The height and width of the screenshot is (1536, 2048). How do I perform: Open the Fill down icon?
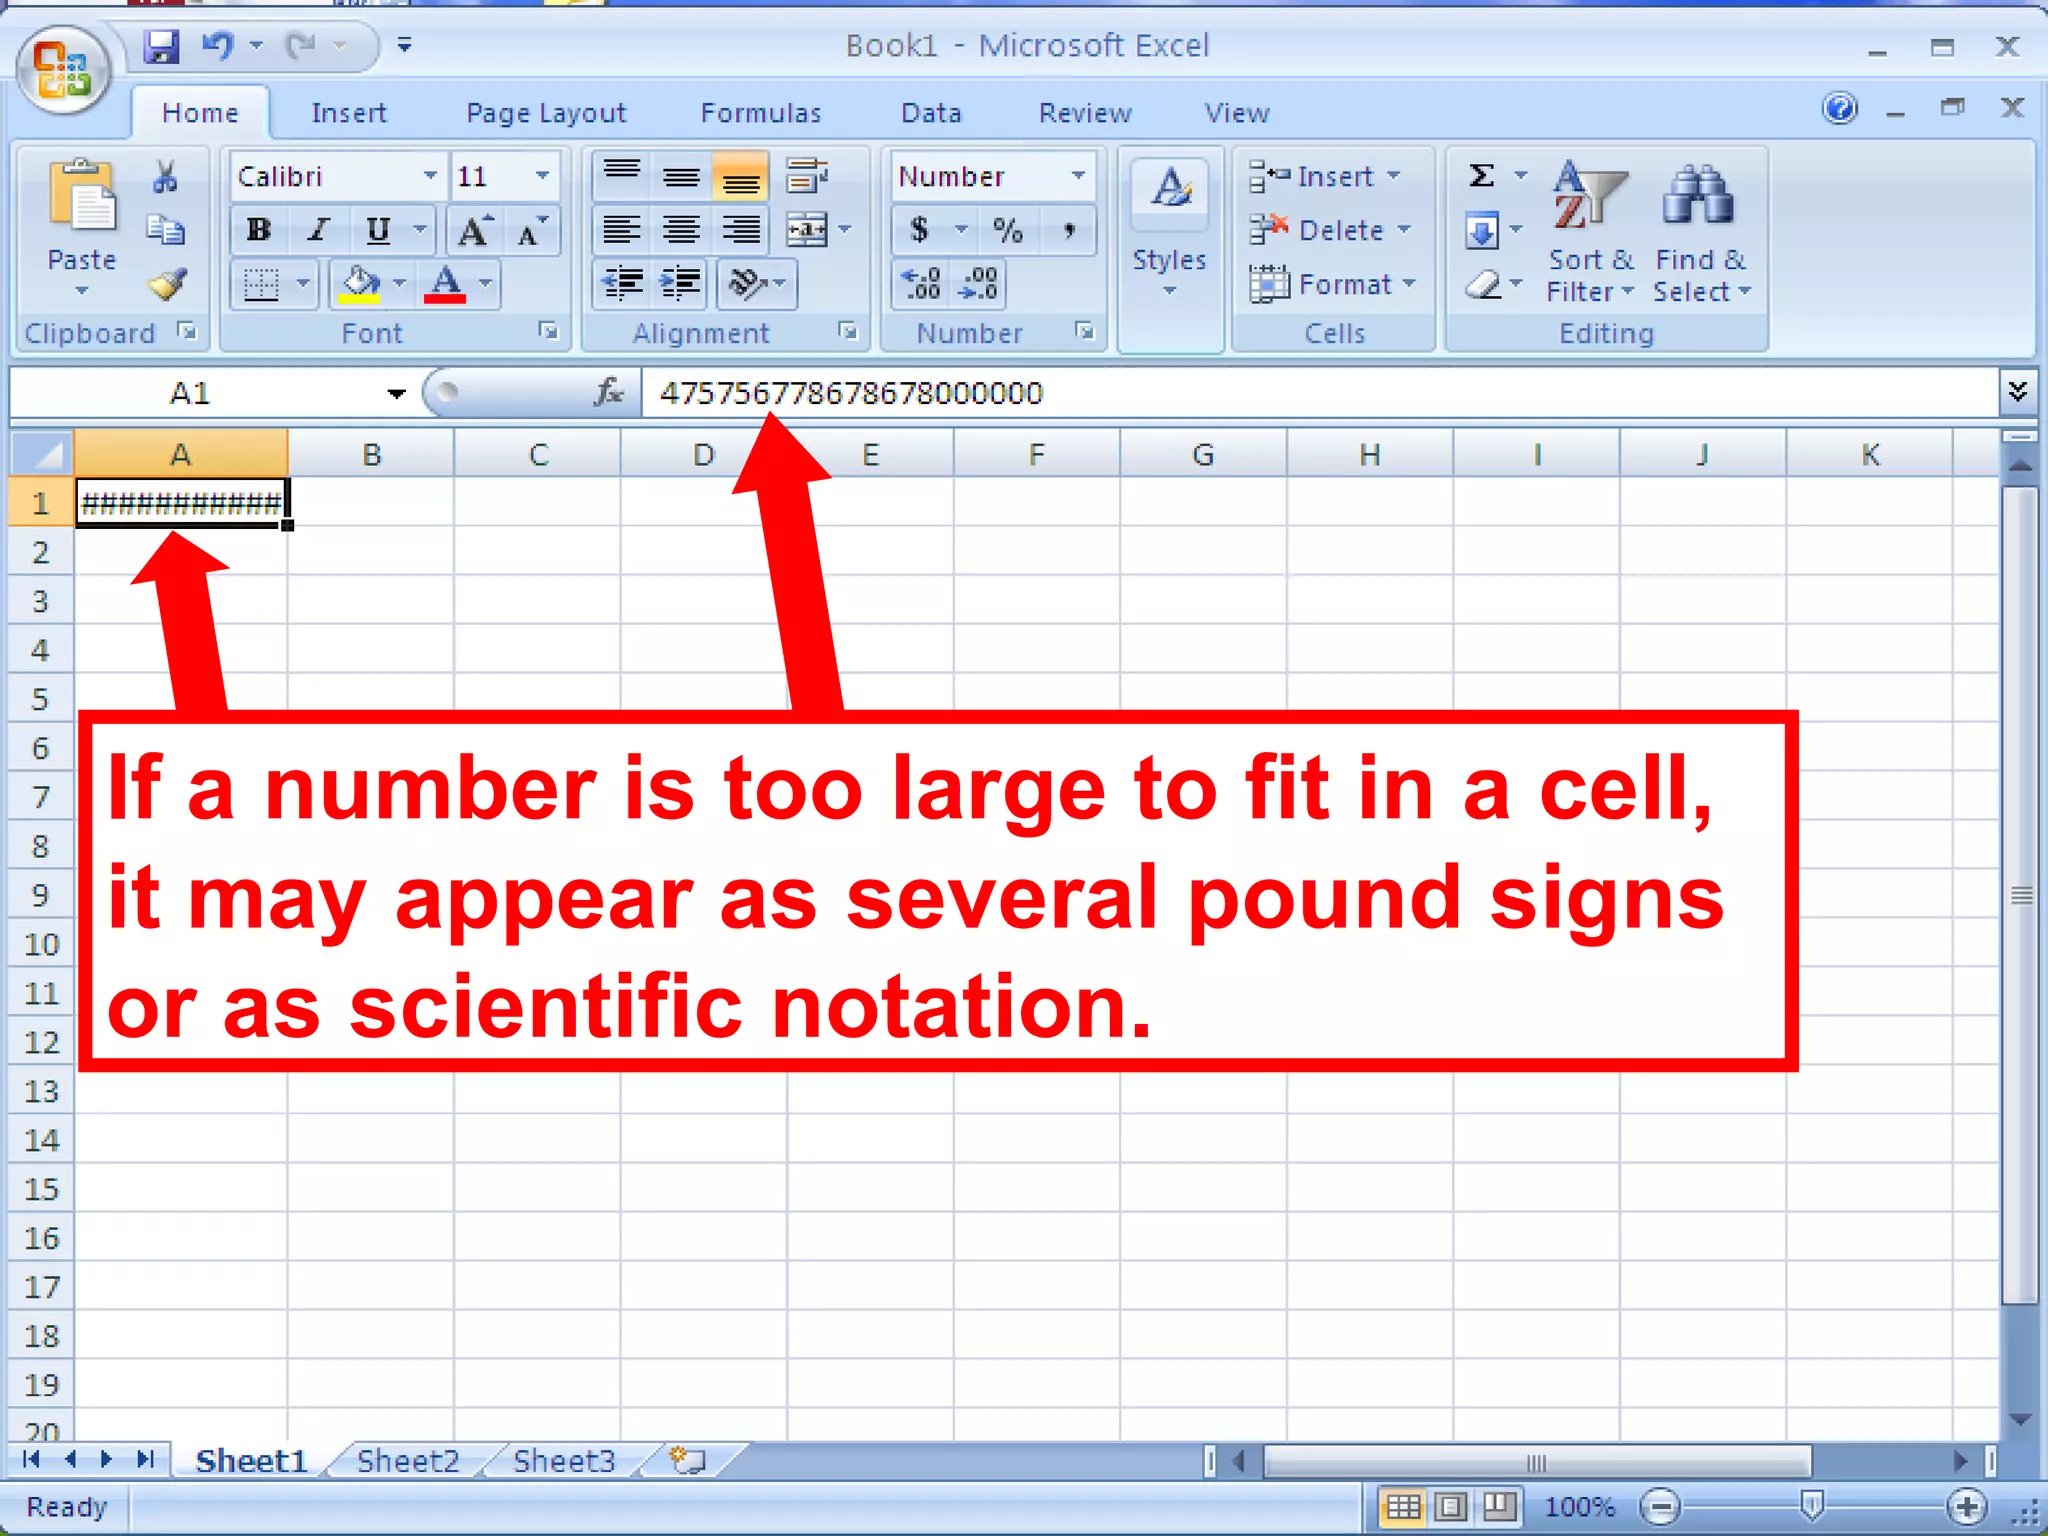click(1482, 231)
